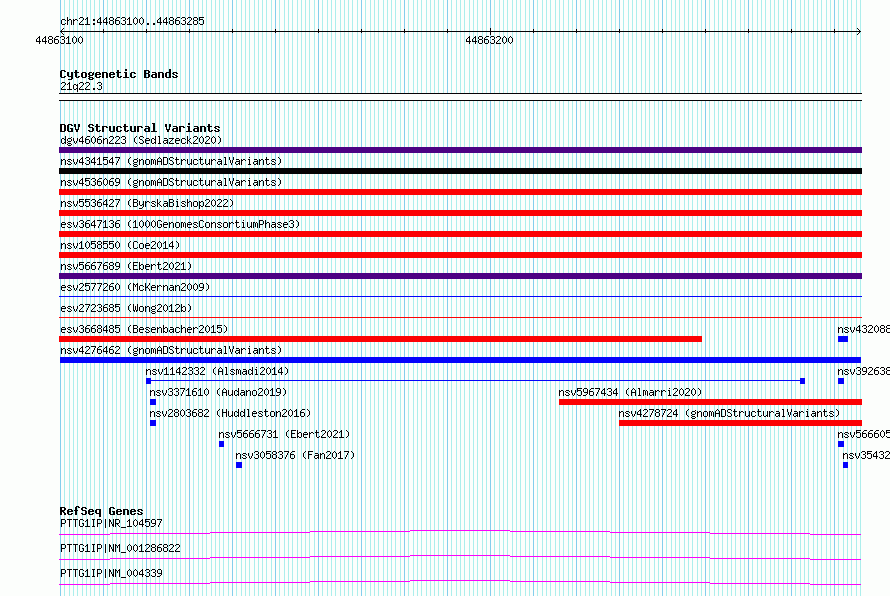Select variant nsv4278724 (gnomADStructuralVariants) label
The image size is (890, 596).
click(x=729, y=413)
